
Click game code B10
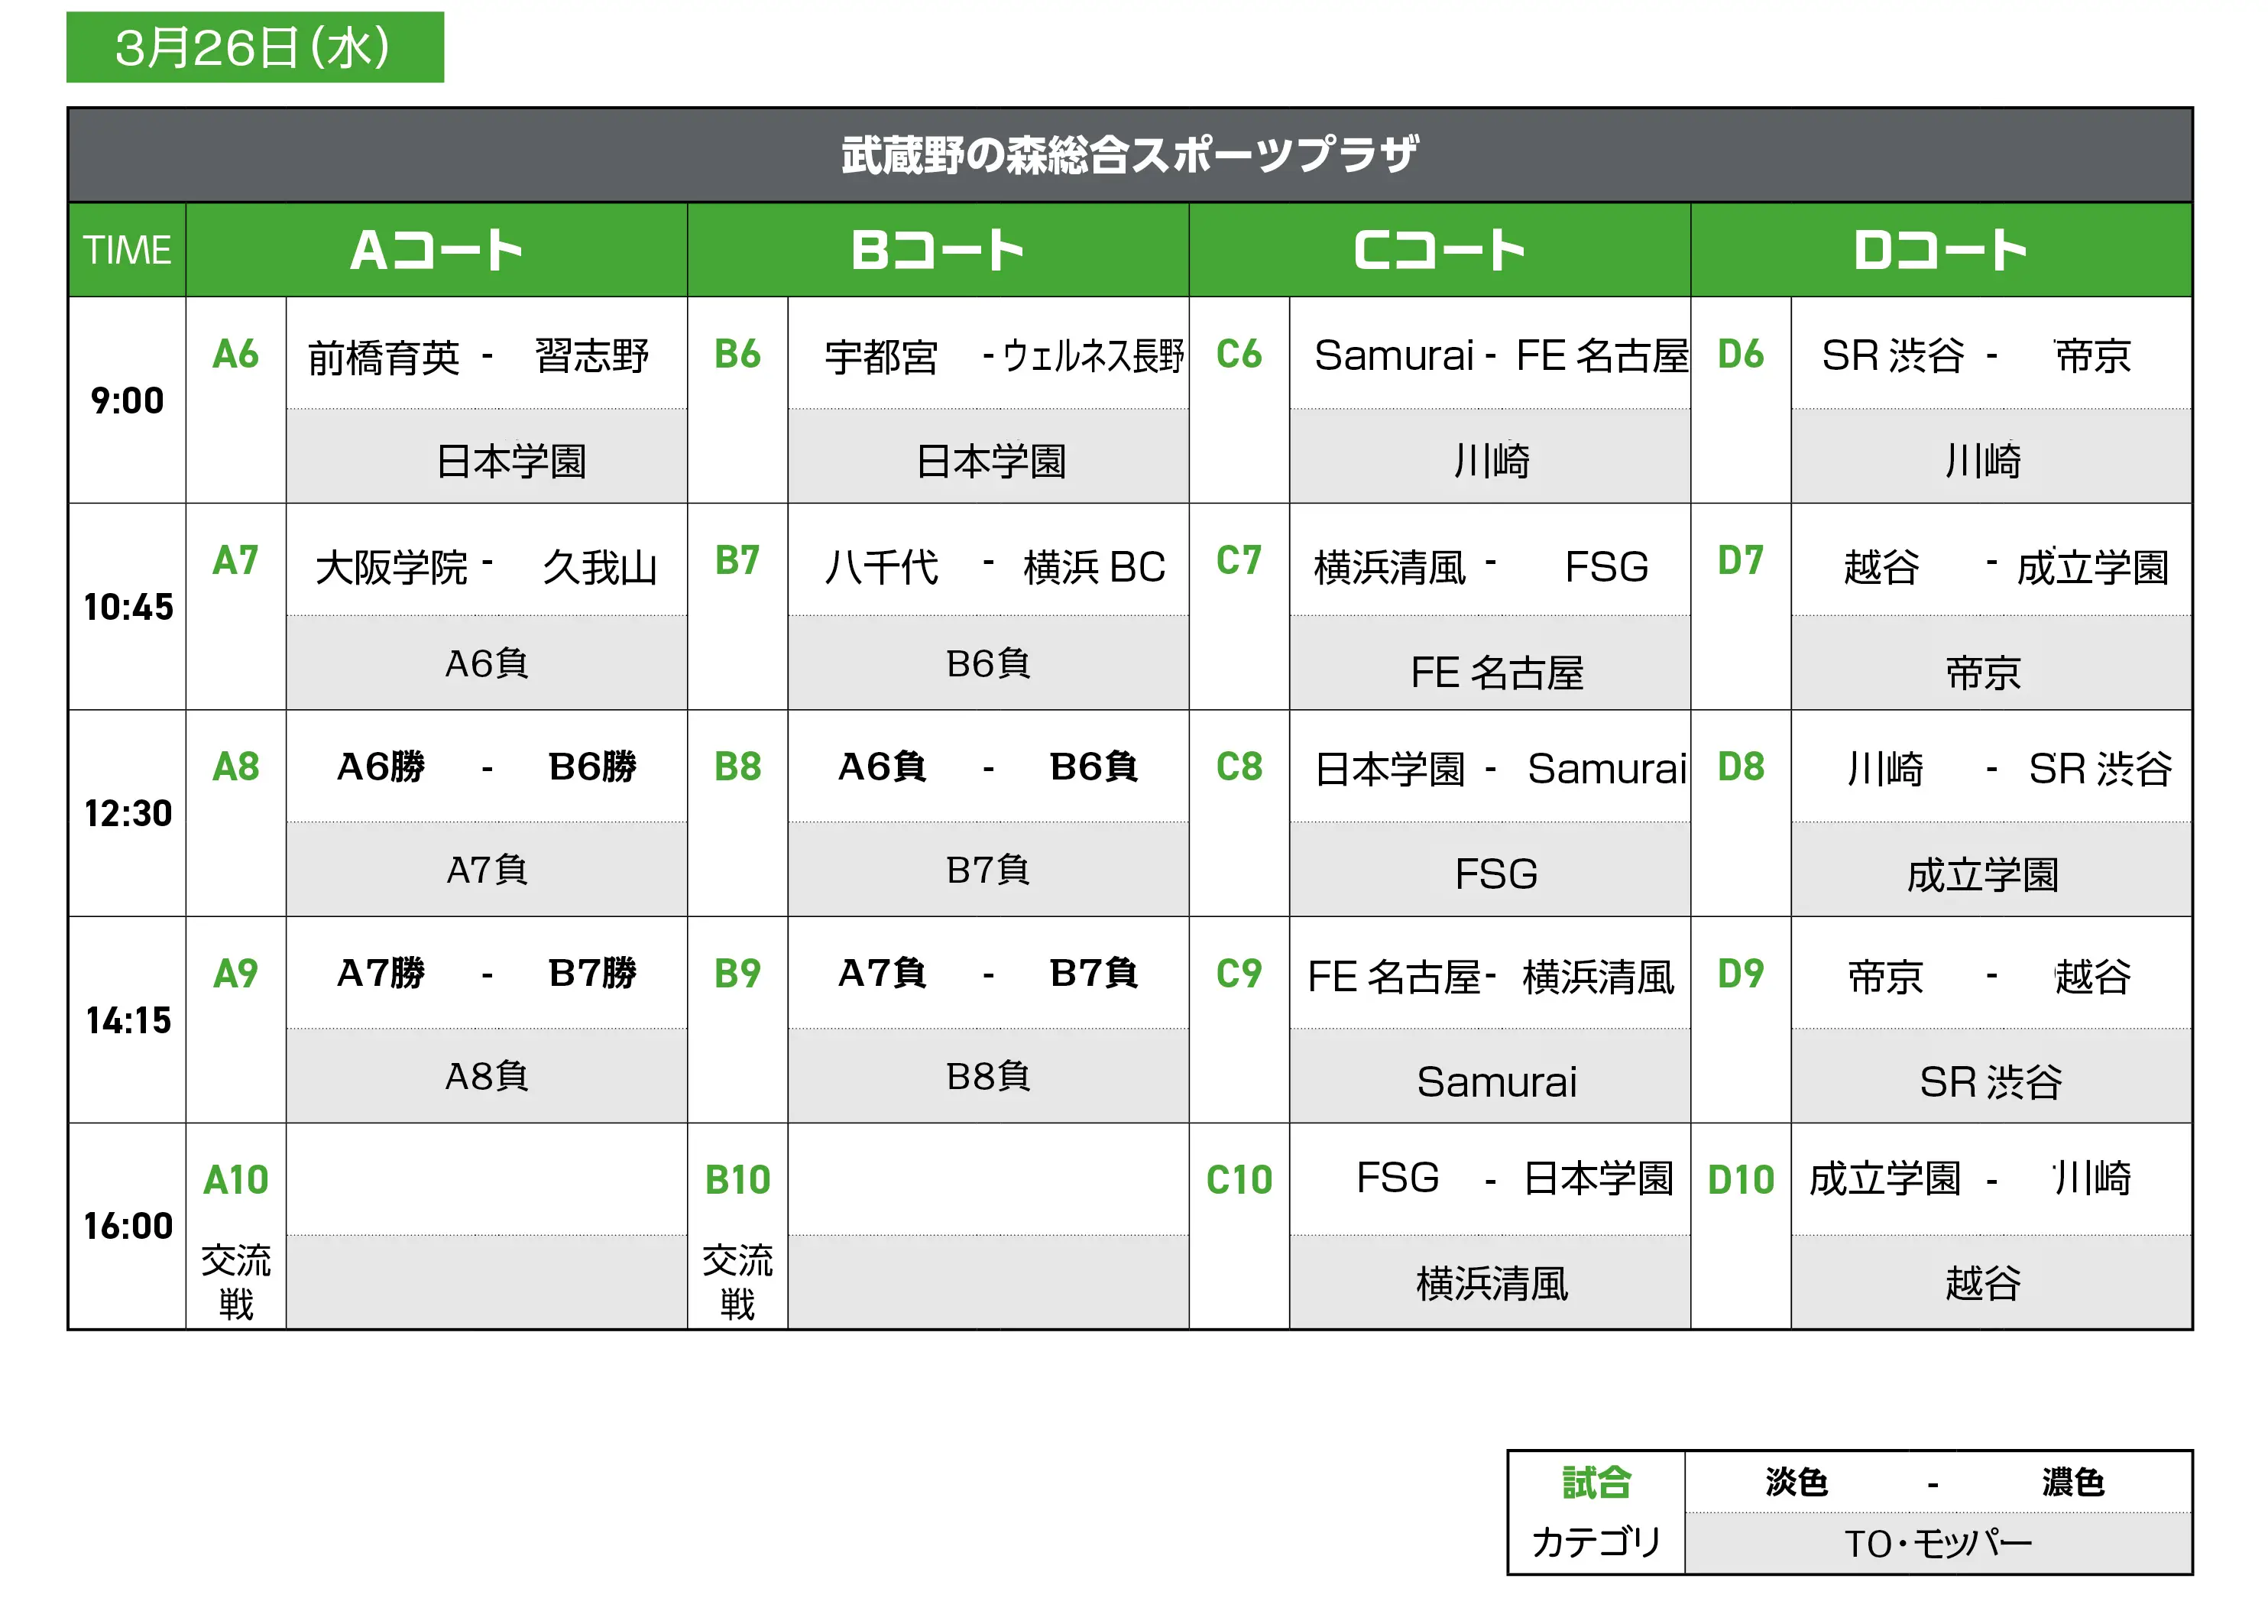click(x=738, y=1180)
